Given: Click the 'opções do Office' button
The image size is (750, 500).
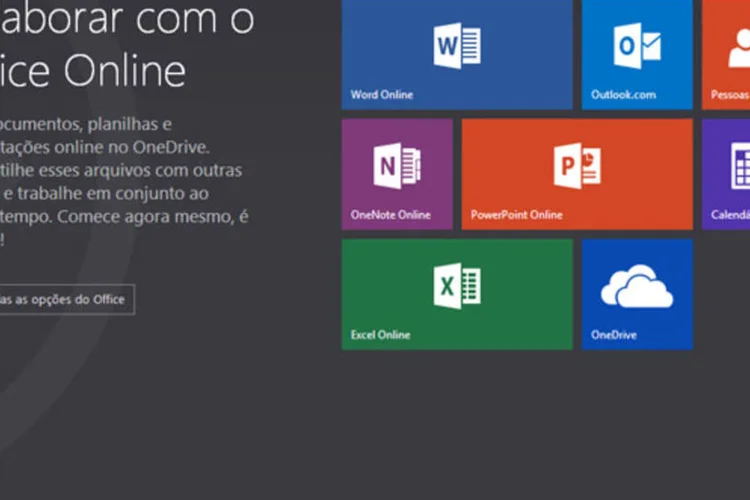Looking at the screenshot, I should point(67,300).
